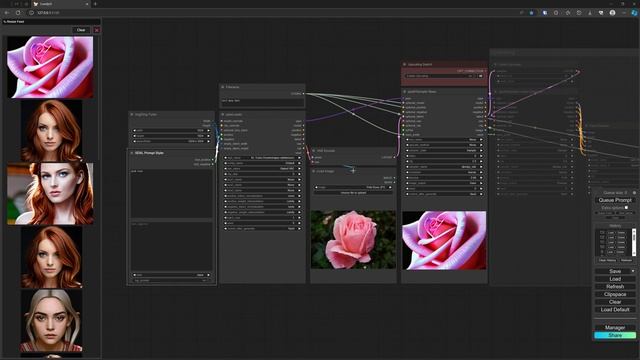Add this page to favorites with the star icon
Viewport: 640px width, 360px height.
tap(531, 13)
